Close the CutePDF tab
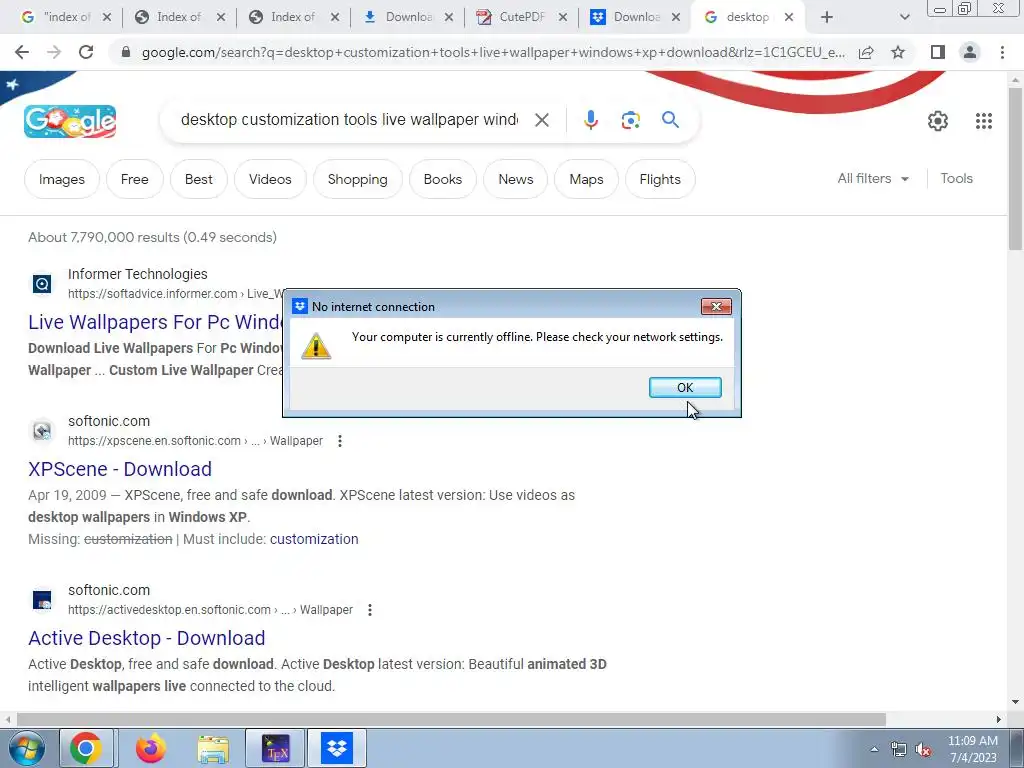The height and width of the screenshot is (768, 1024). (x=563, y=17)
